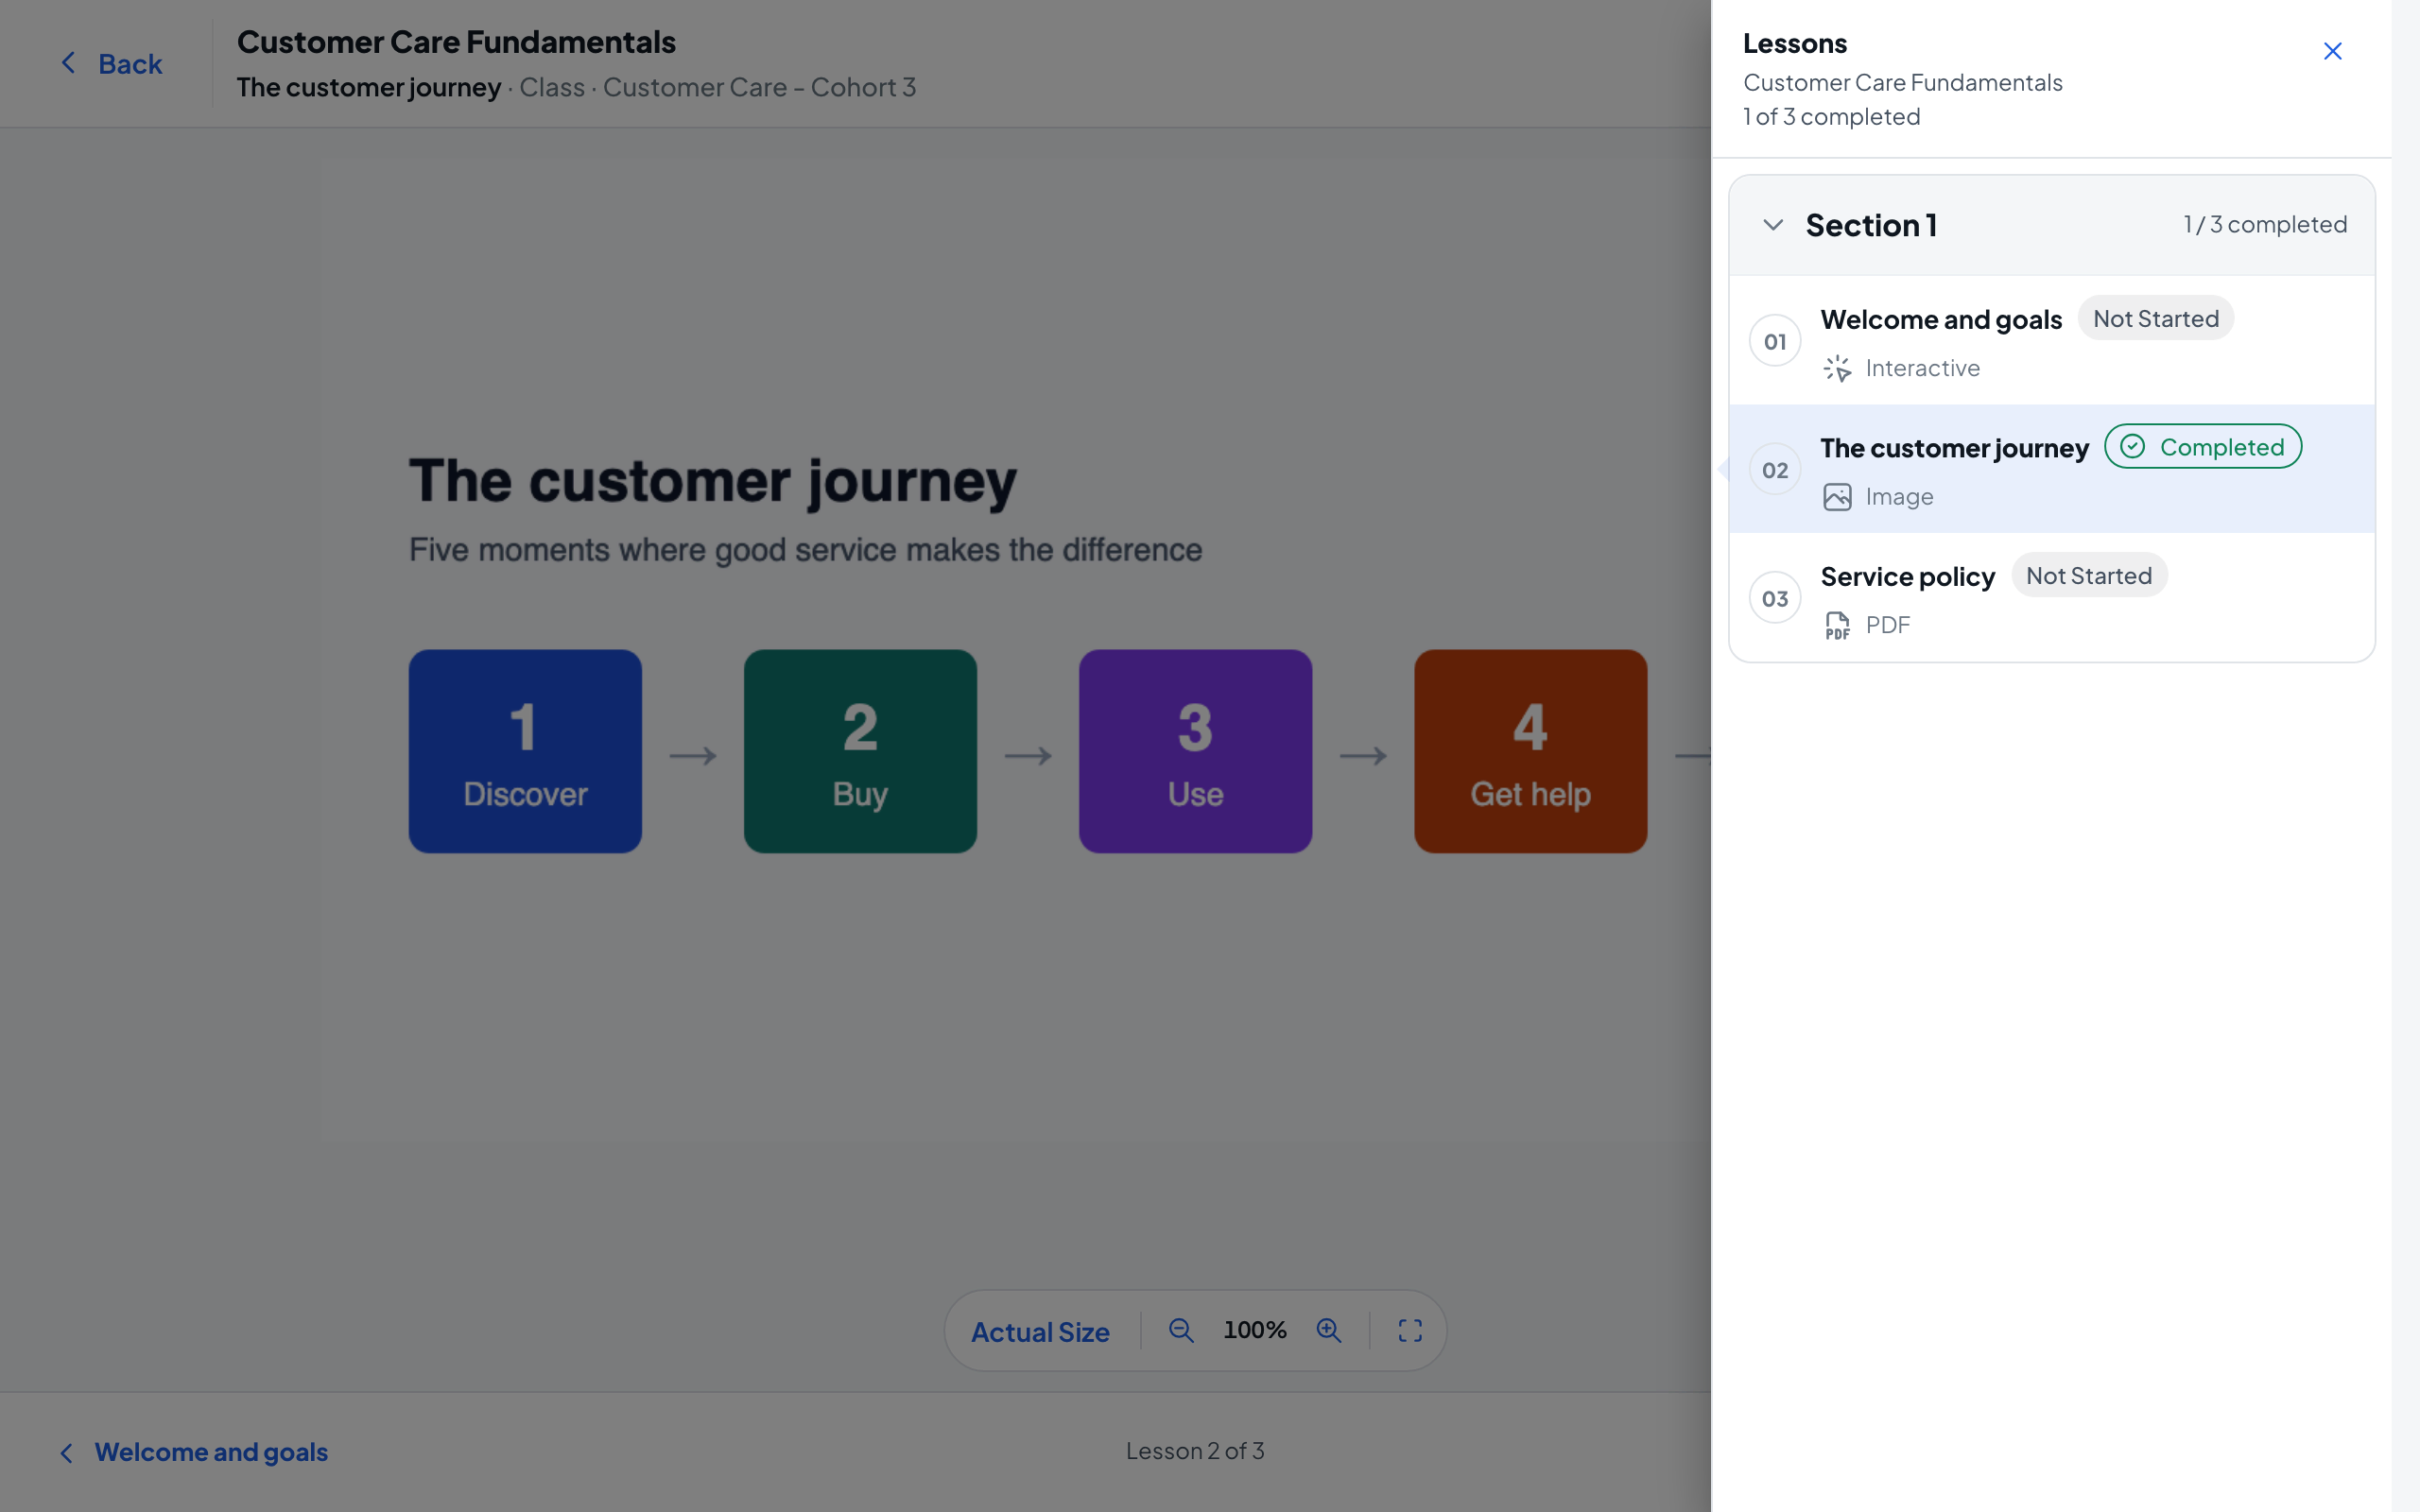The image size is (2420, 1512).
Task: Click the Use step tile in image
Action: (x=1195, y=751)
